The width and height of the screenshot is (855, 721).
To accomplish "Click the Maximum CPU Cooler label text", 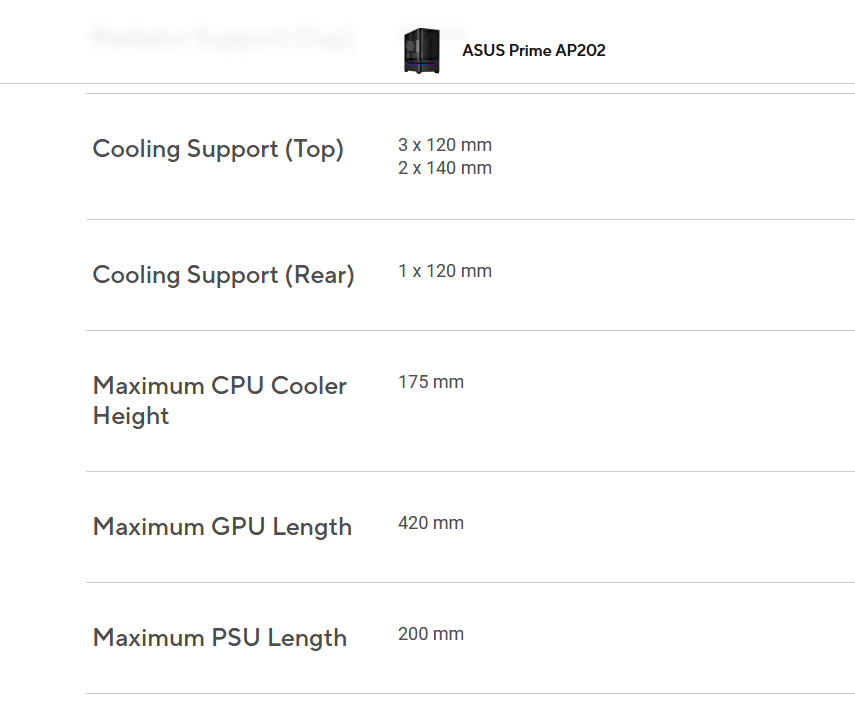I will (220, 386).
